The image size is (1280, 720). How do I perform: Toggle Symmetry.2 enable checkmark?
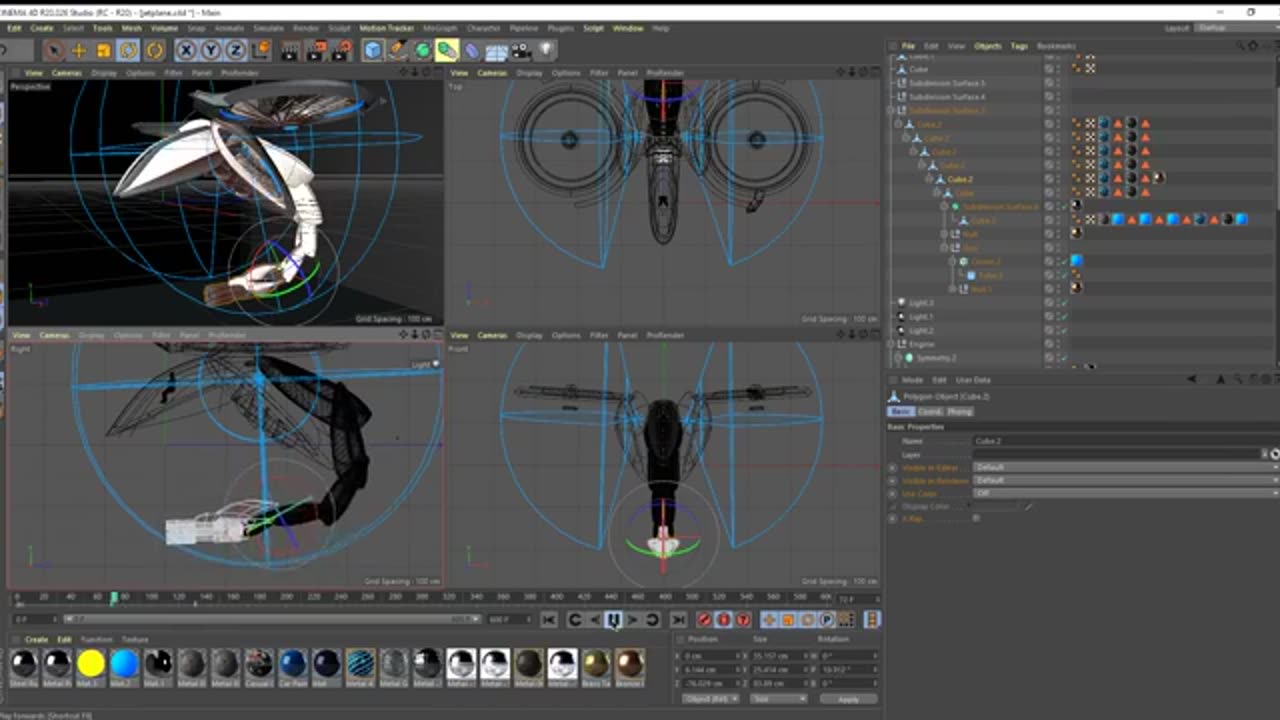[x=1064, y=357]
